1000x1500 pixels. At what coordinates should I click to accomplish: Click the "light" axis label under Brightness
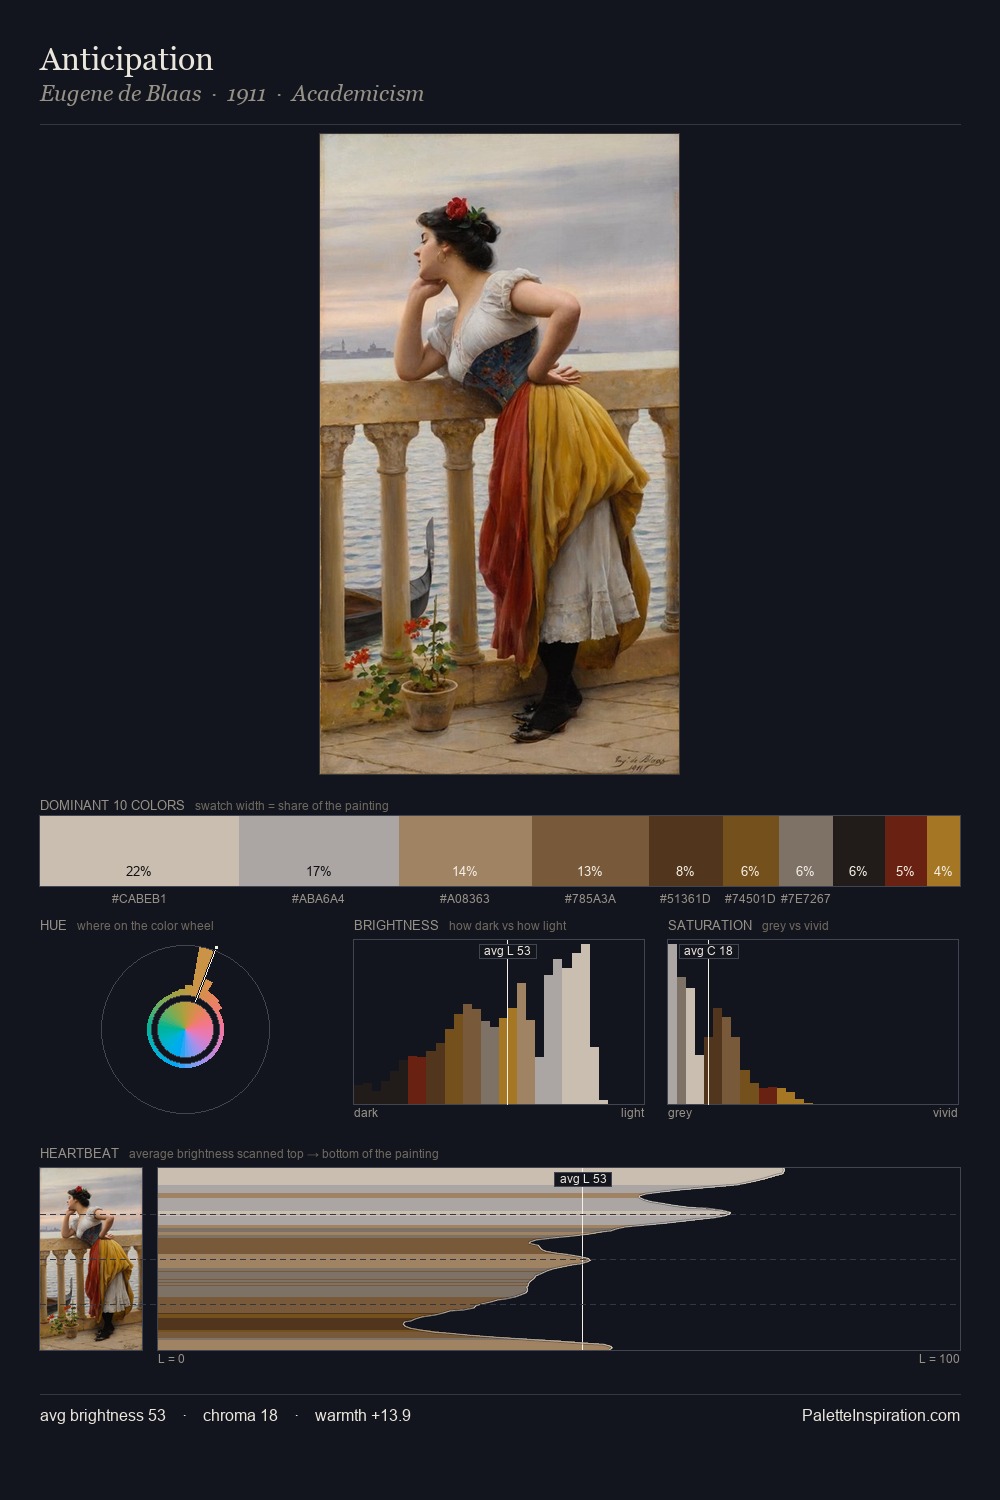tap(632, 1113)
